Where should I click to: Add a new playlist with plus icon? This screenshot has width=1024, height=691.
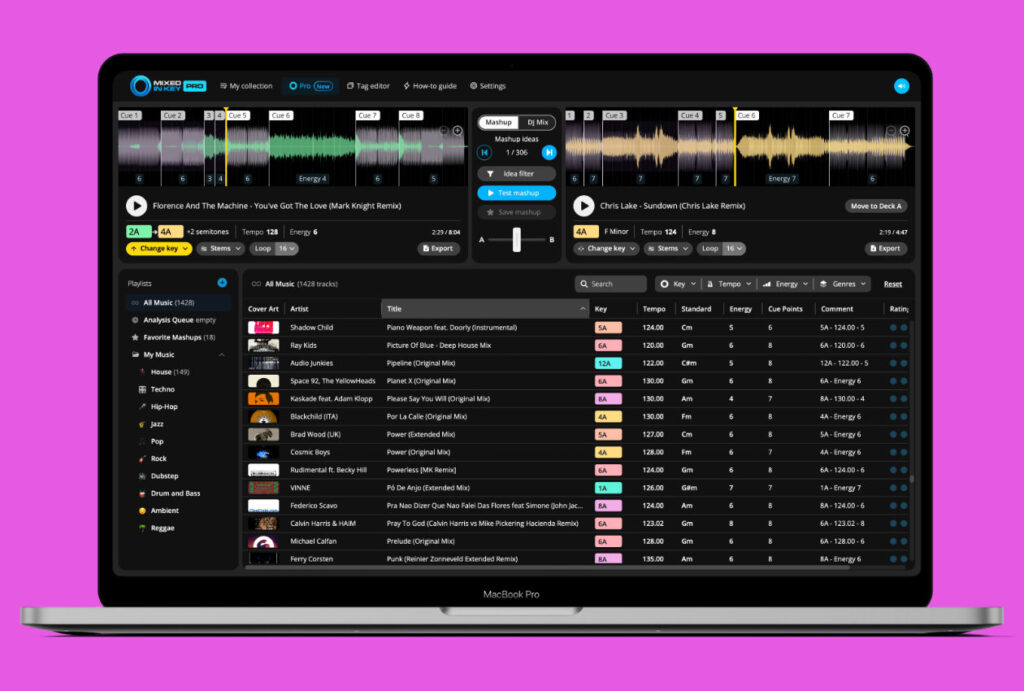(222, 283)
